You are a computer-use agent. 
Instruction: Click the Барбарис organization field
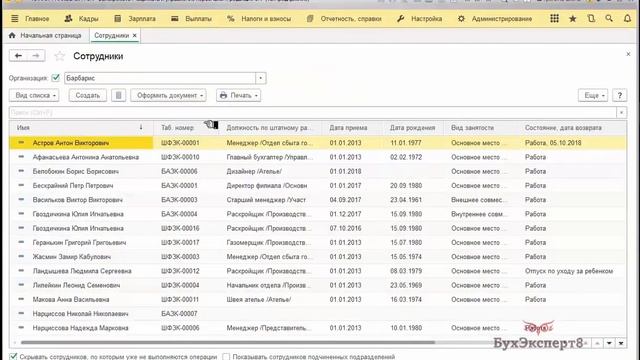[x=160, y=78]
